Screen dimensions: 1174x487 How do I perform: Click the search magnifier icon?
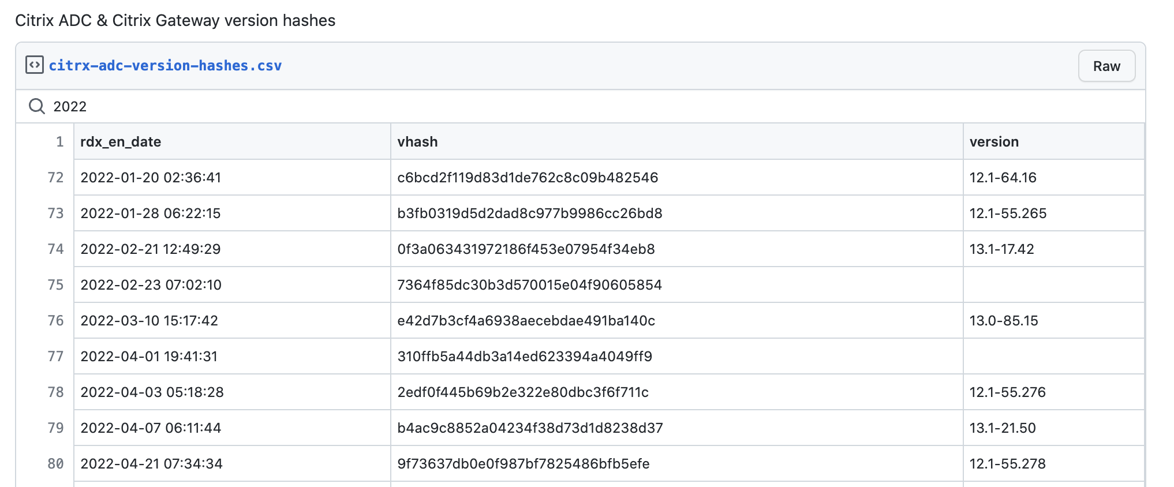(36, 106)
